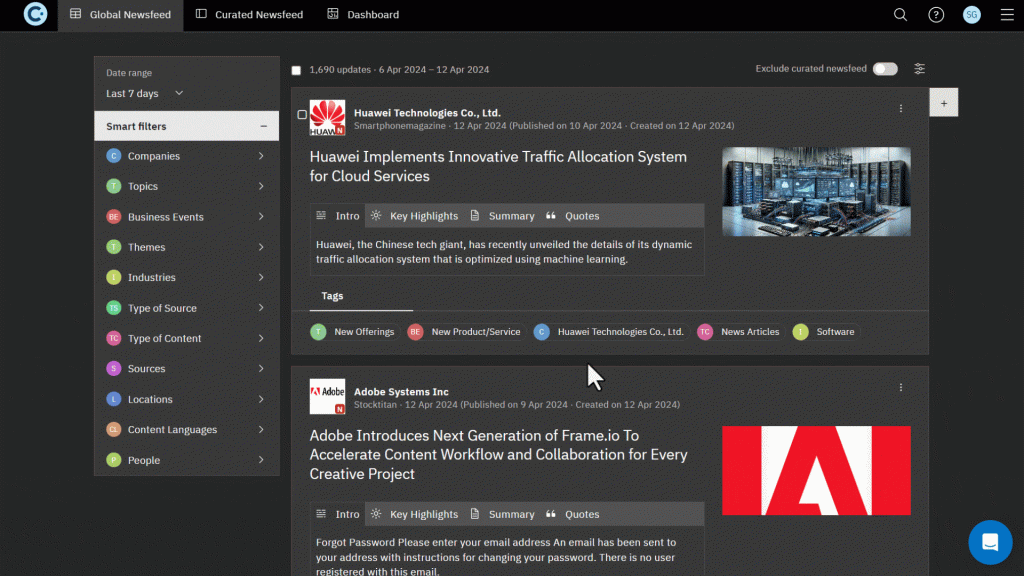Check the select-all updates checkbox

click(296, 69)
